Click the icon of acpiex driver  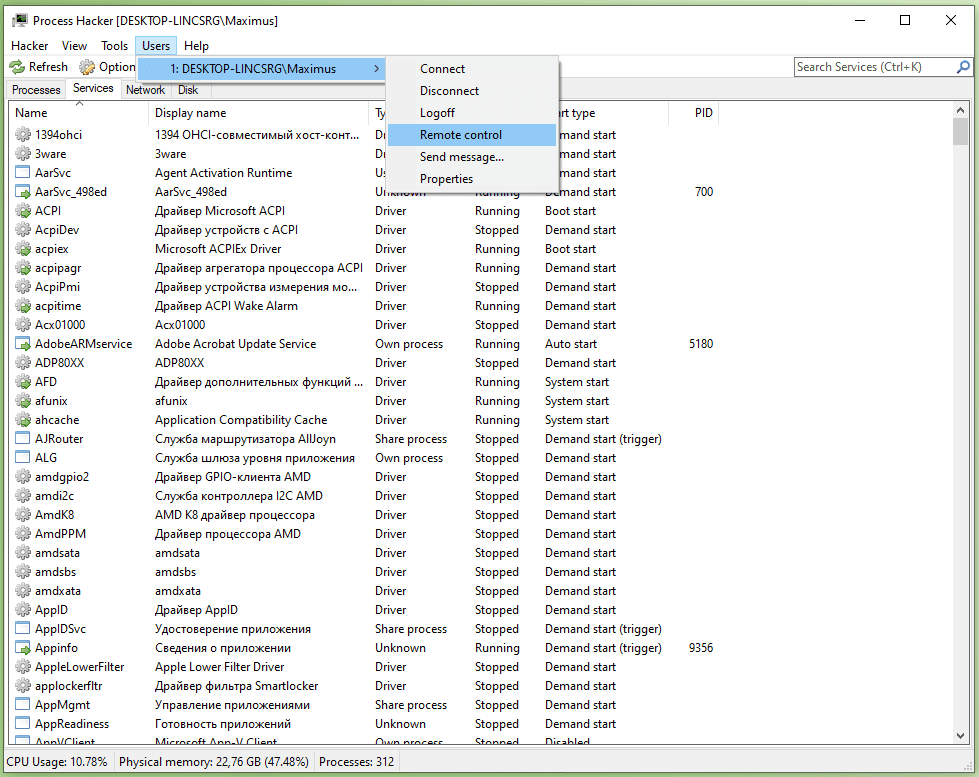[23, 249]
